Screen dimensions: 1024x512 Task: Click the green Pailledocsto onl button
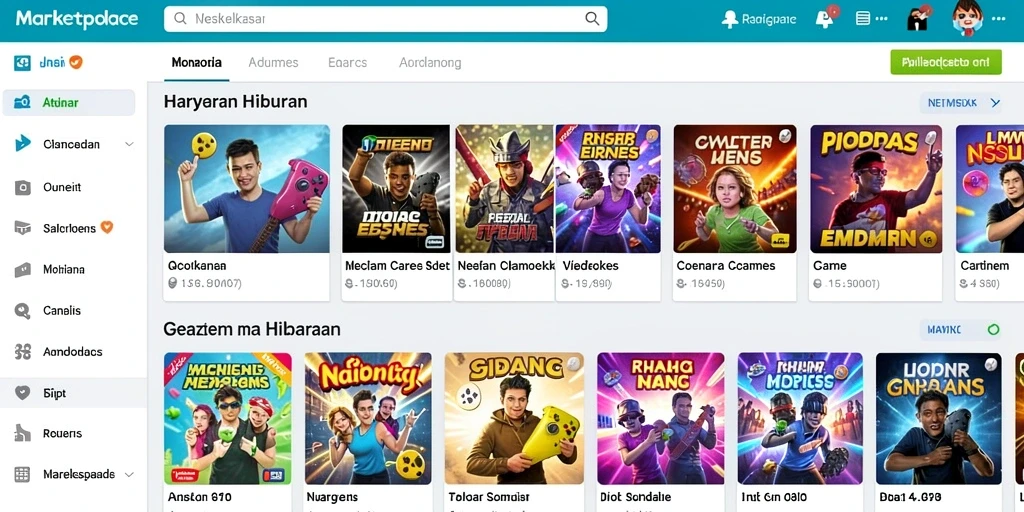click(x=946, y=63)
